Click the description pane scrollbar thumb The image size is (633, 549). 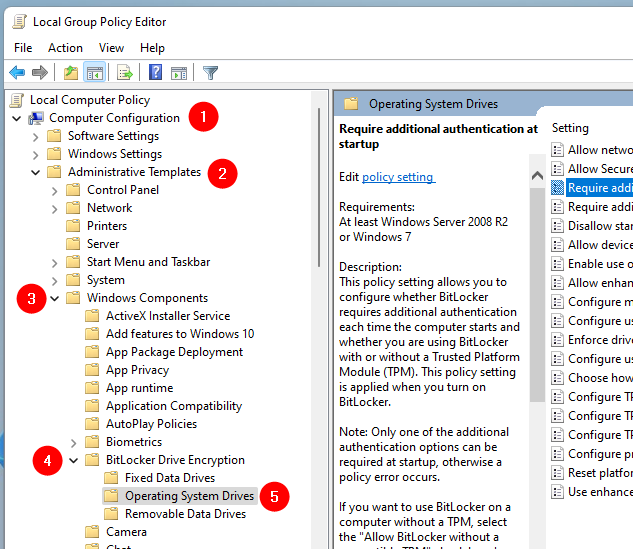(x=537, y=295)
